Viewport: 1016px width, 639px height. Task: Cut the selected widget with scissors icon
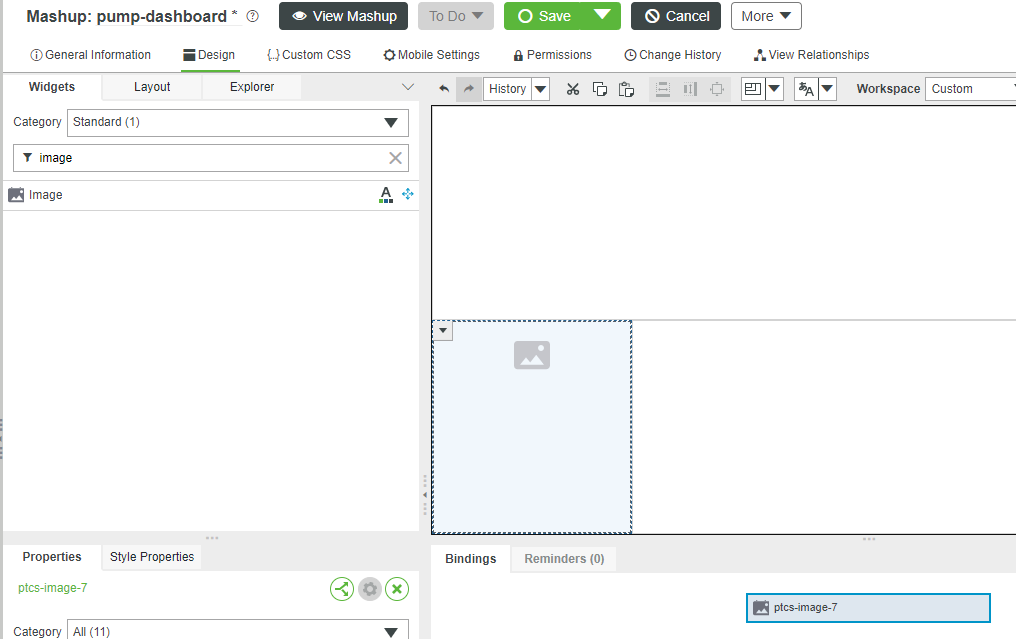tap(572, 88)
